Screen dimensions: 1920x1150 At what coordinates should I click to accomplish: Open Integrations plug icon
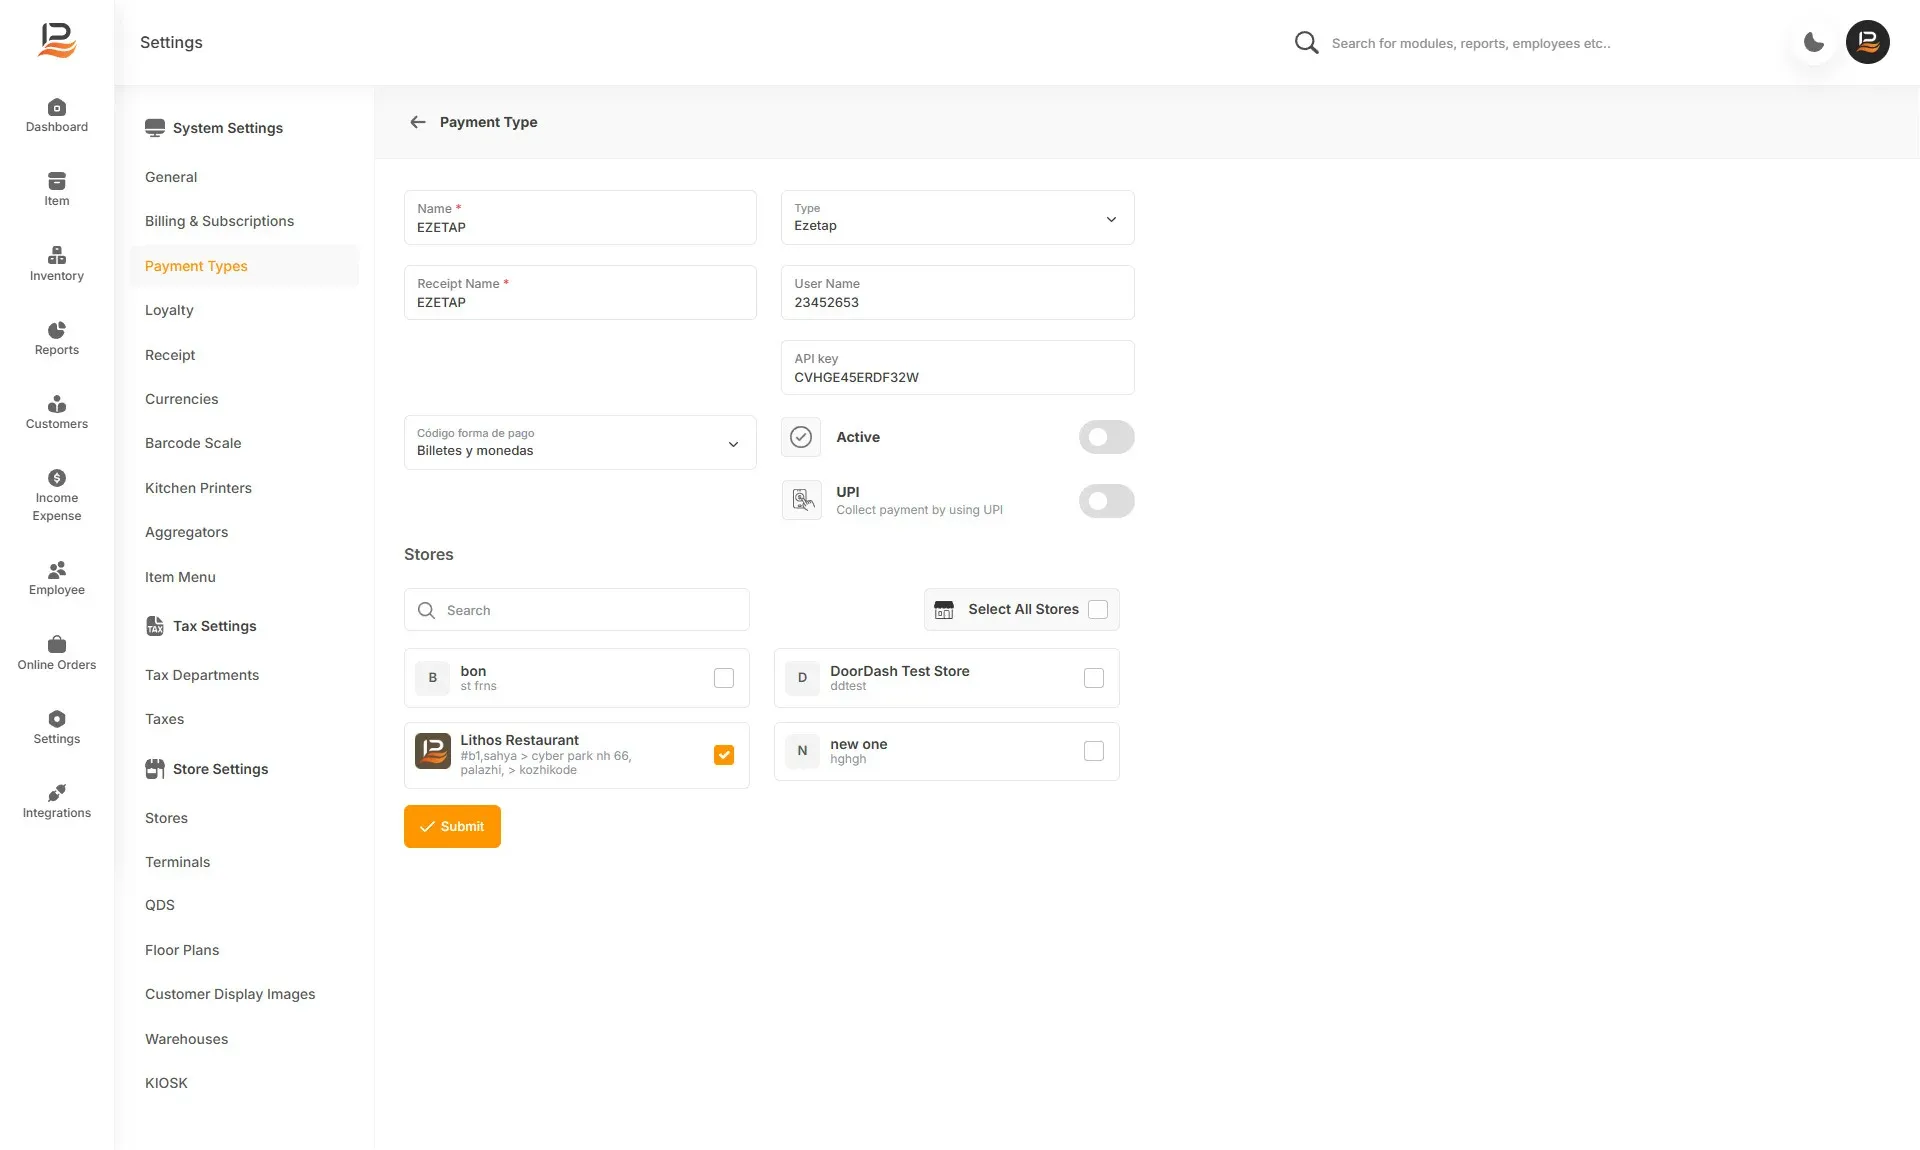click(57, 793)
